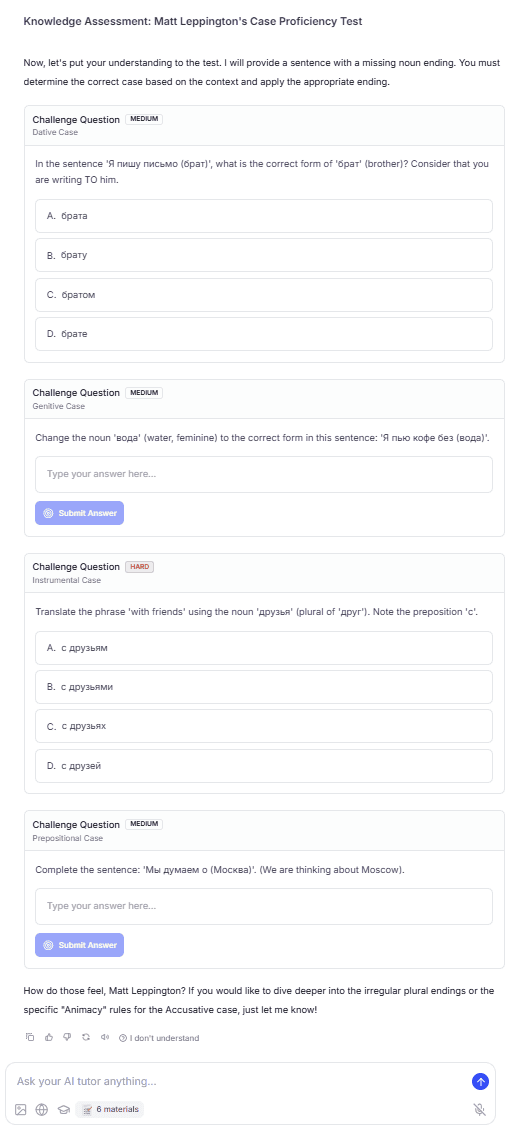The image size is (528, 1132).
Task: Give the response a thumbs down
Action: tap(67, 1037)
